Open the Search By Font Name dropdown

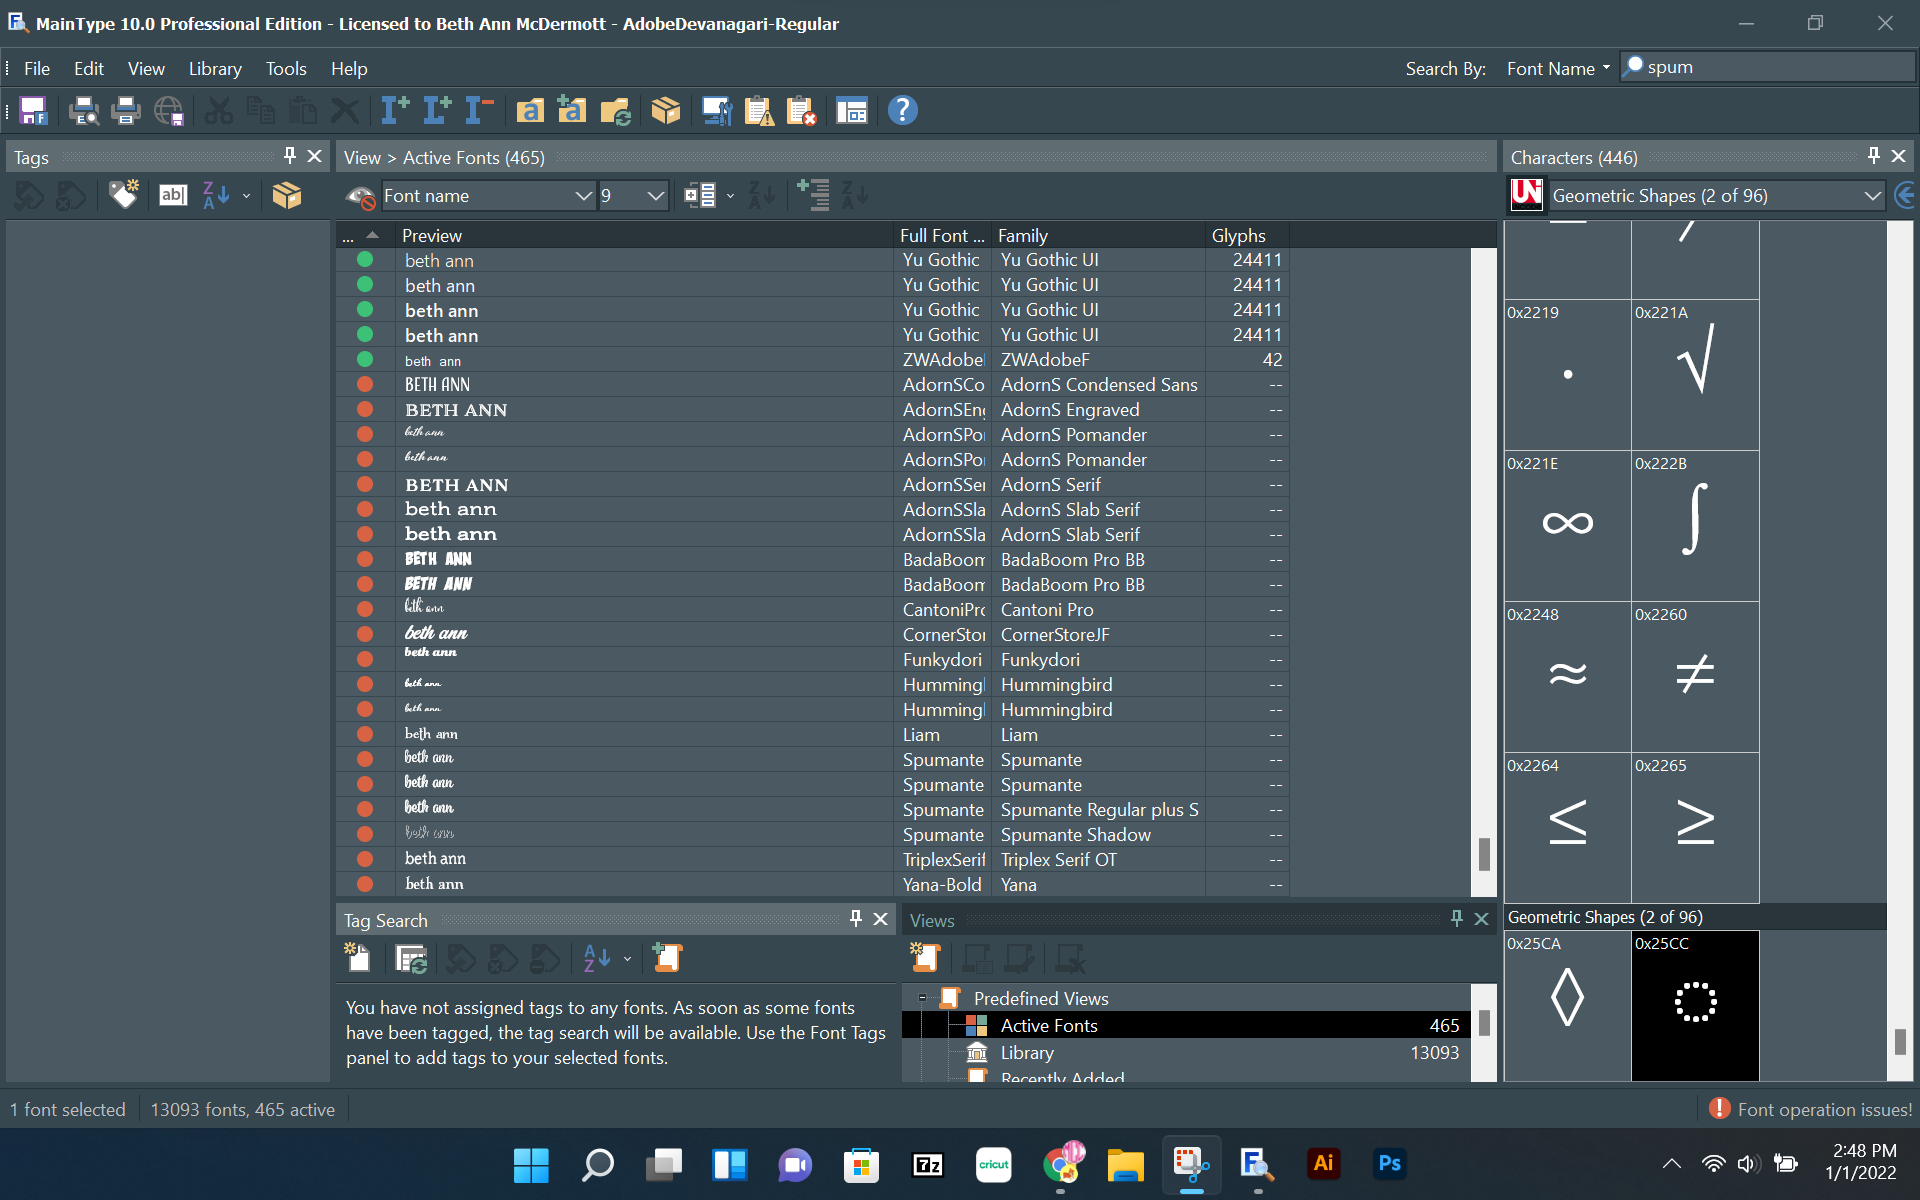pyautogui.click(x=1557, y=68)
